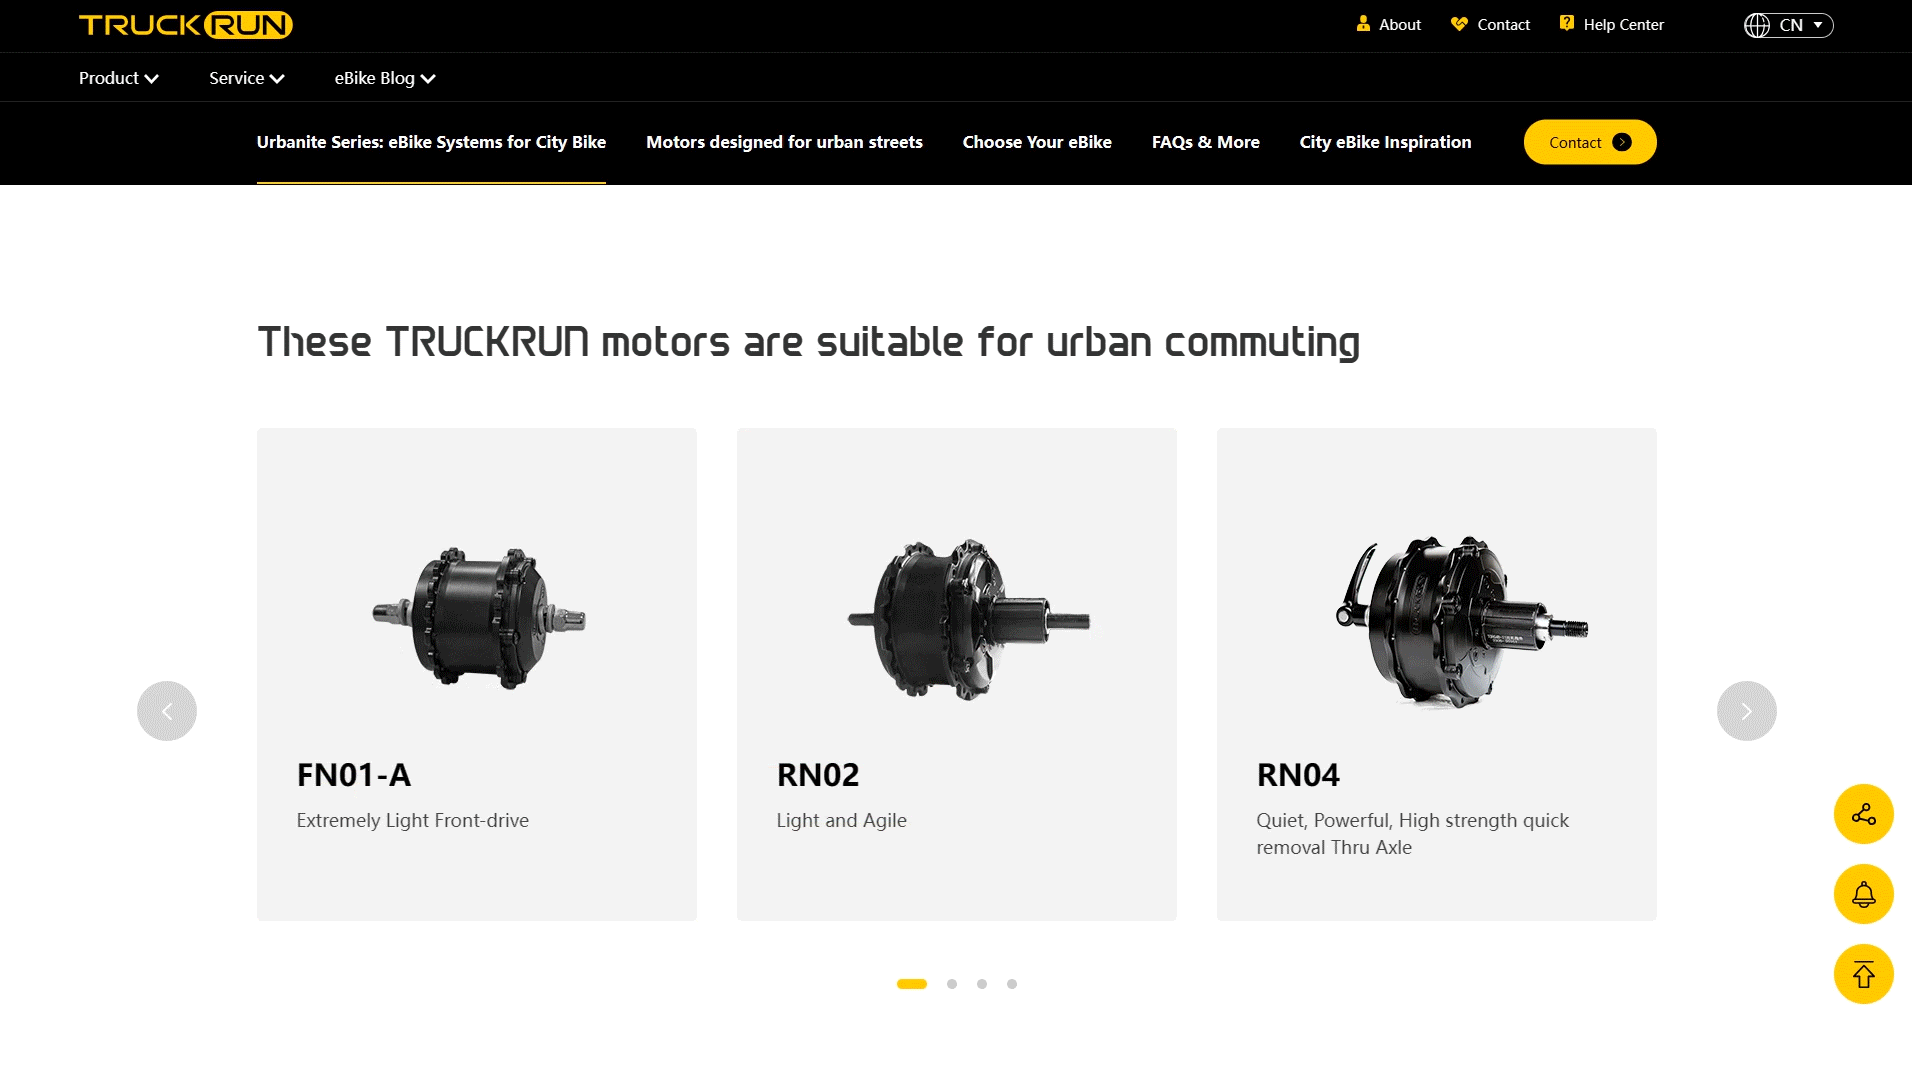Click the Contact heart icon in top bar

pyautogui.click(x=1459, y=24)
